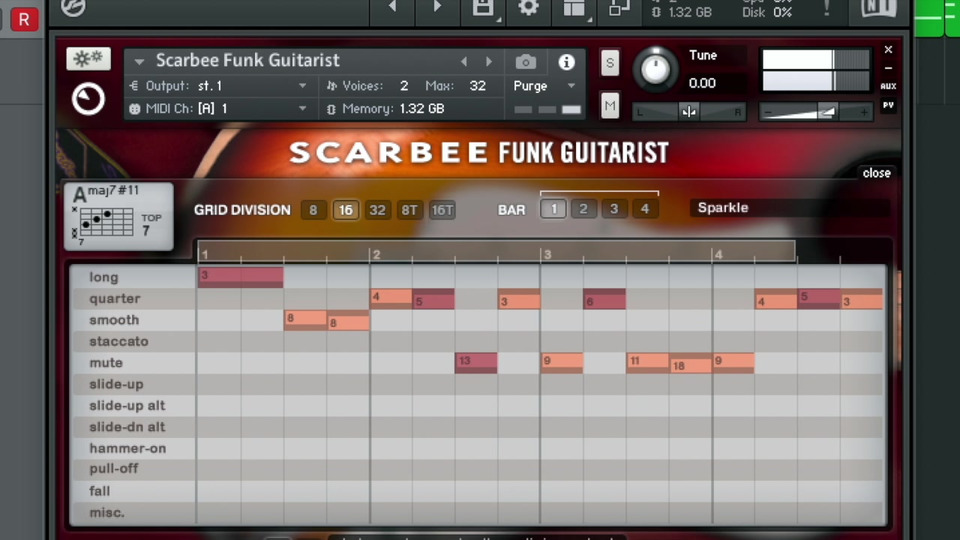Screen dimensions: 960x540
Task: Adjust the volume slider
Action: [x=816, y=112]
